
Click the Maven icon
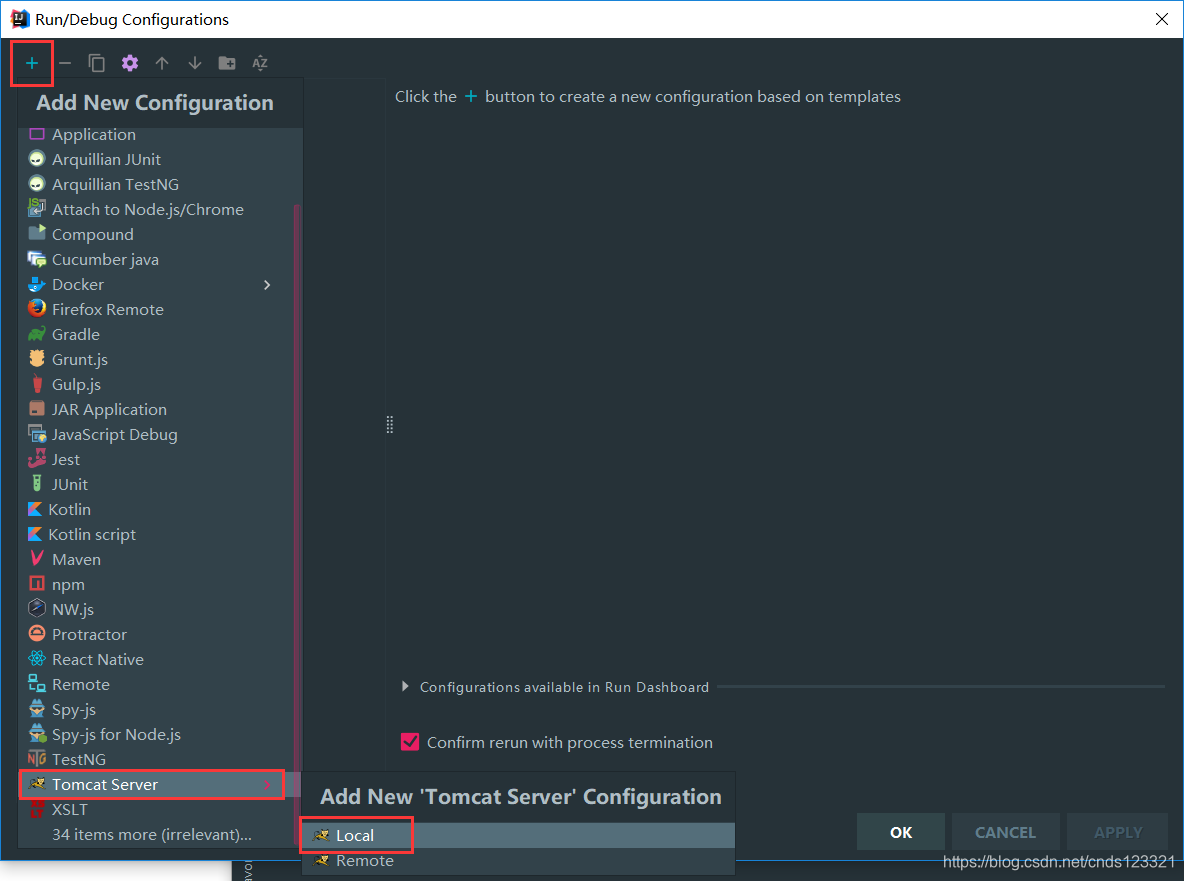click(36, 559)
